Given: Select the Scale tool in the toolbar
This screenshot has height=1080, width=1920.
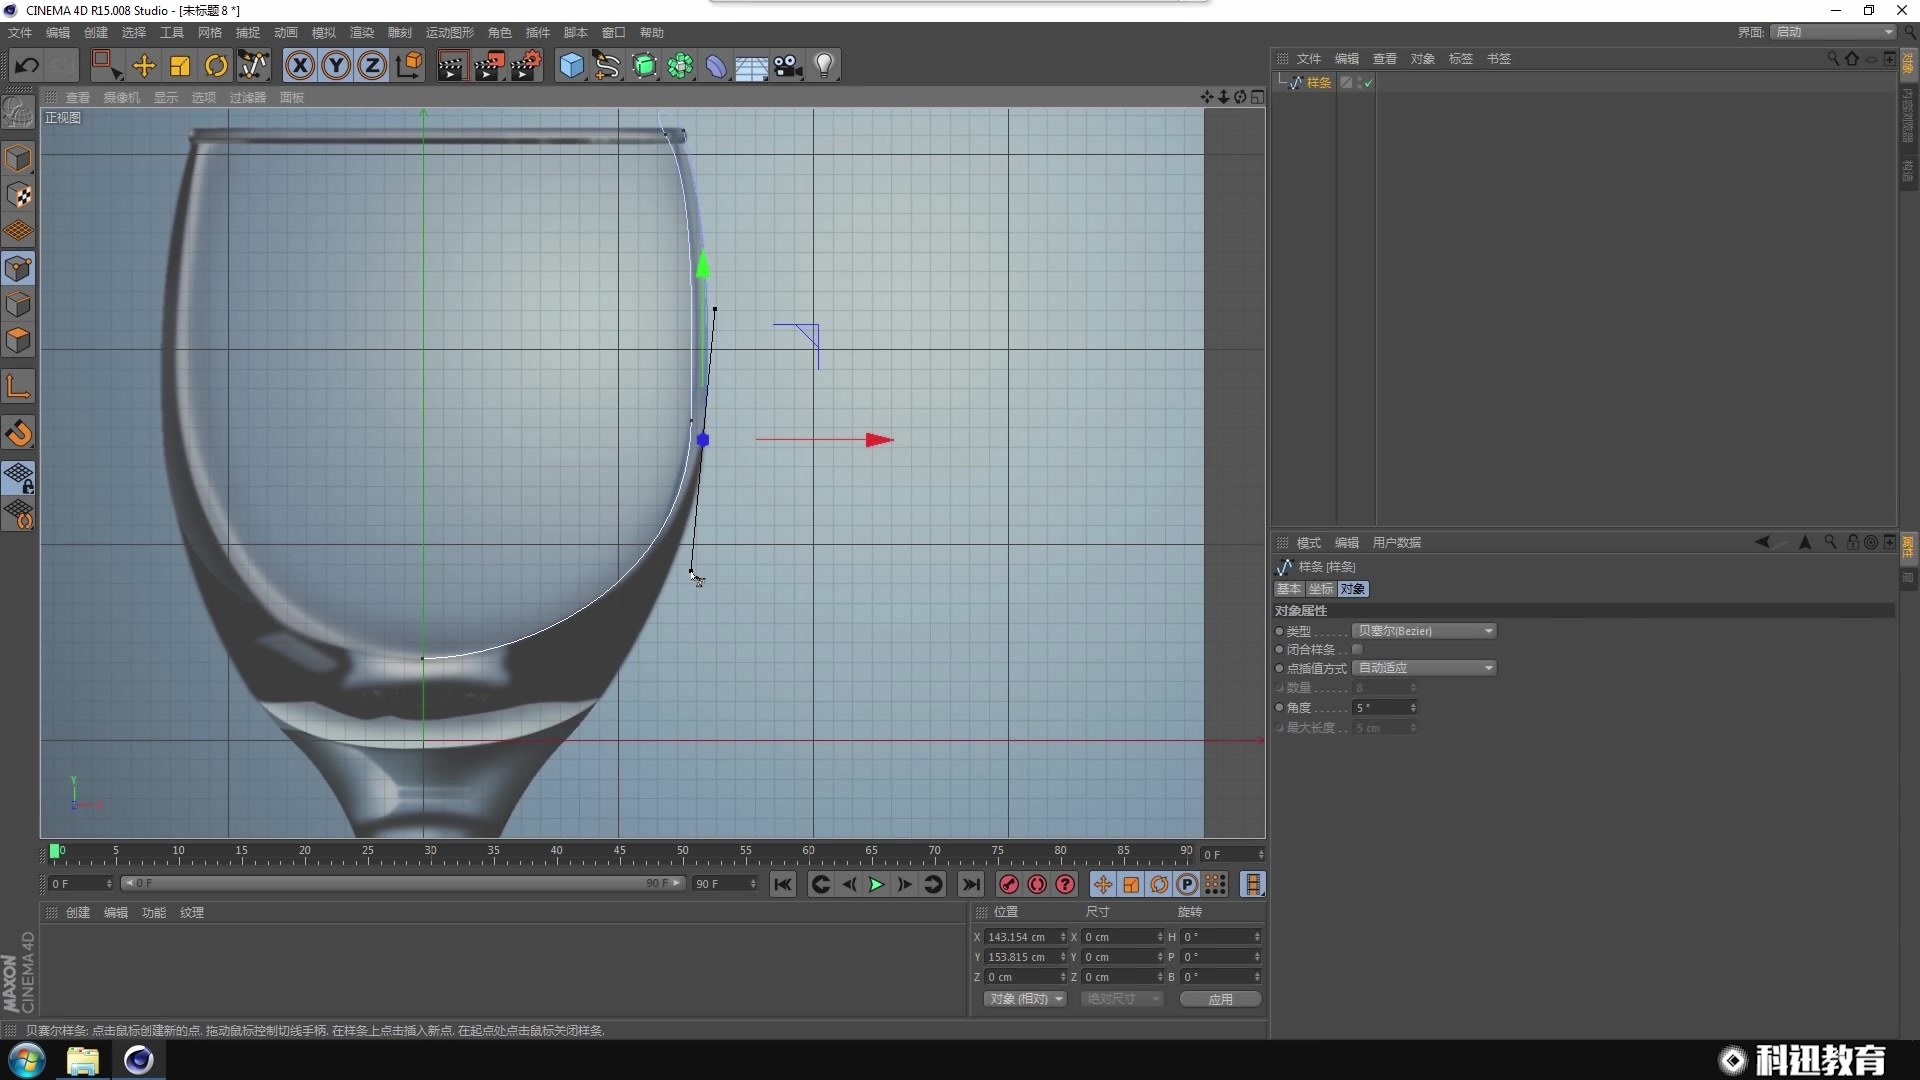Looking at the screenshot, I should (179, 65).
